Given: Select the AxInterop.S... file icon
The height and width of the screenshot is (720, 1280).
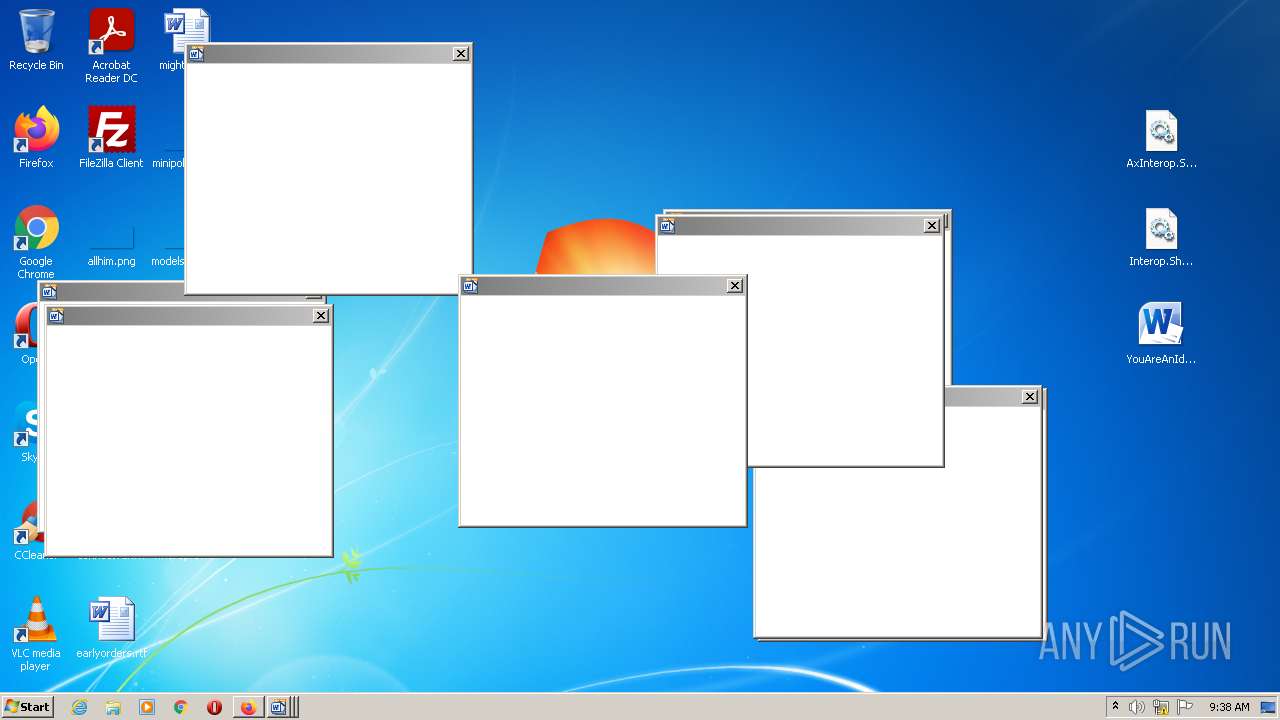Looking at the screenshot, I should (1161, 139).
